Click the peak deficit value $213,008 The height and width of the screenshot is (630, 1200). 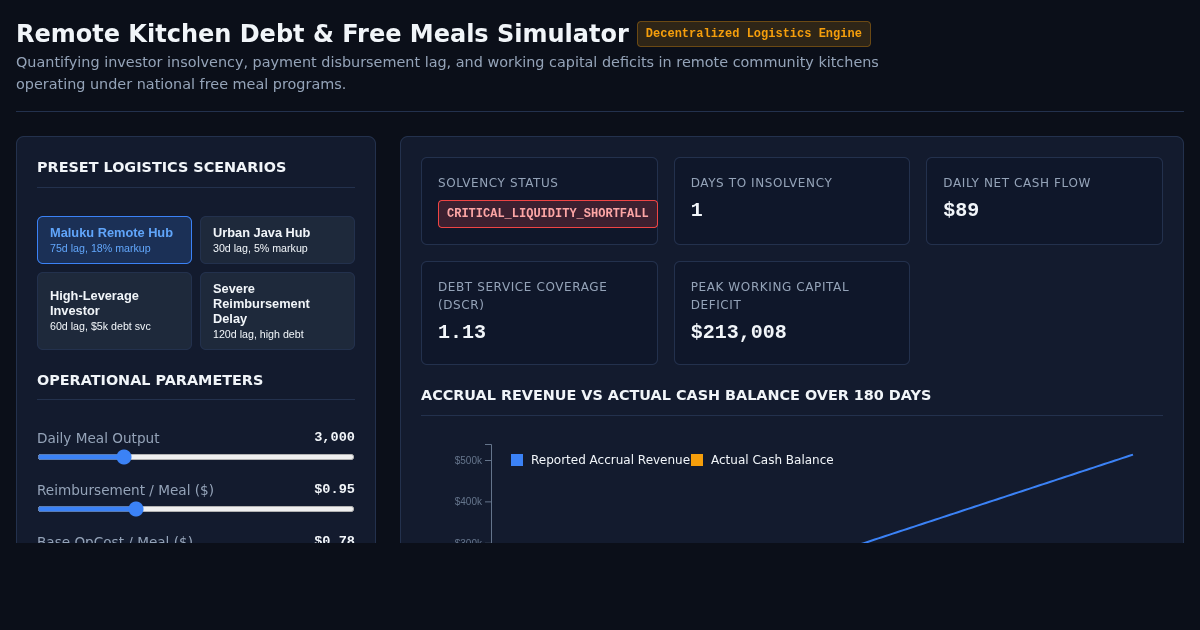(739, 332)
